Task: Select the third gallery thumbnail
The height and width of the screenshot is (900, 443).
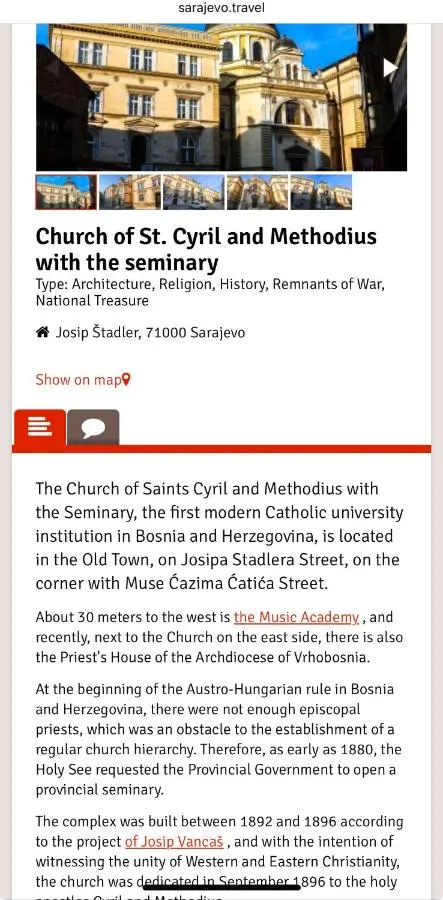Action: pyautogui.click(x=193, y=192)
